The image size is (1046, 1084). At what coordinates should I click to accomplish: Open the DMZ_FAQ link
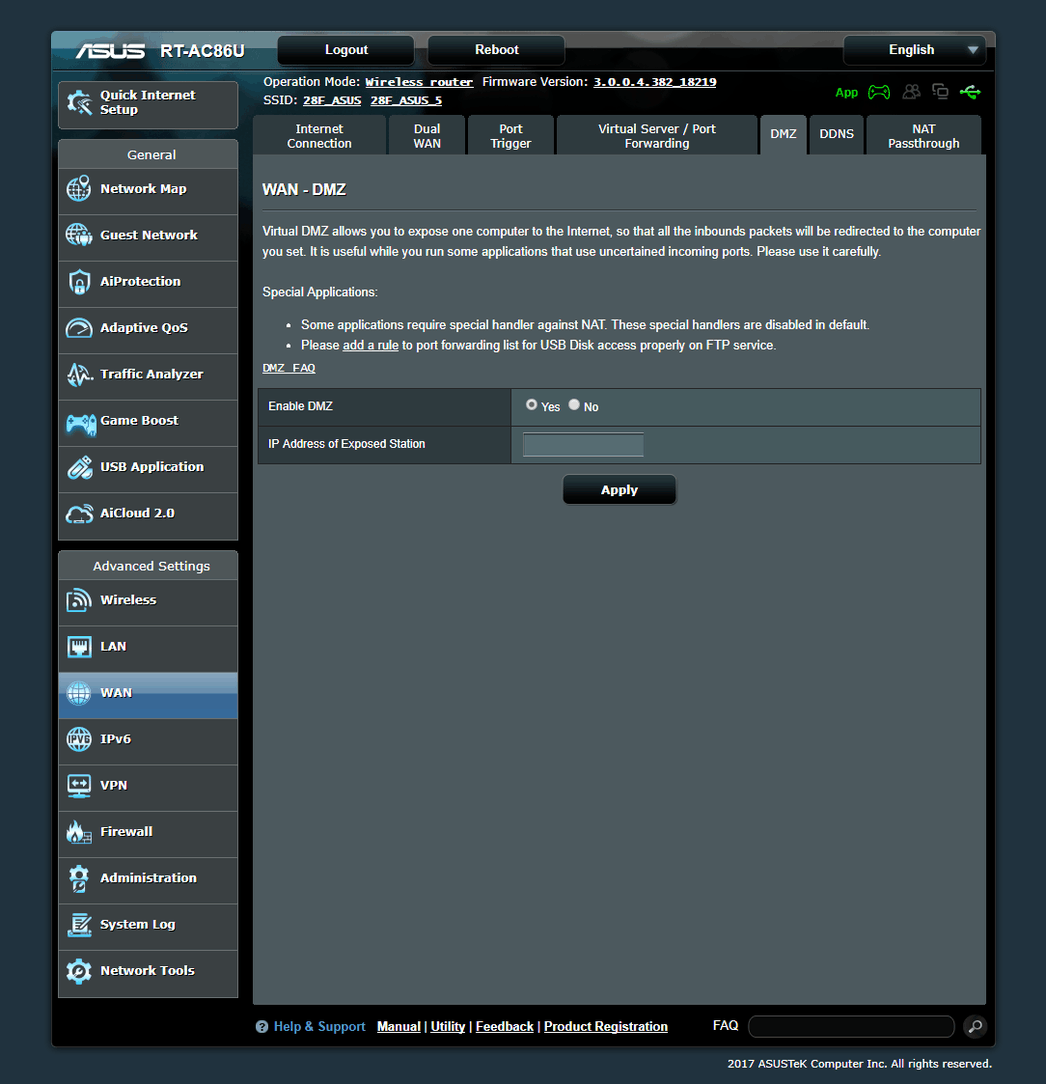[x=289, y=368]
